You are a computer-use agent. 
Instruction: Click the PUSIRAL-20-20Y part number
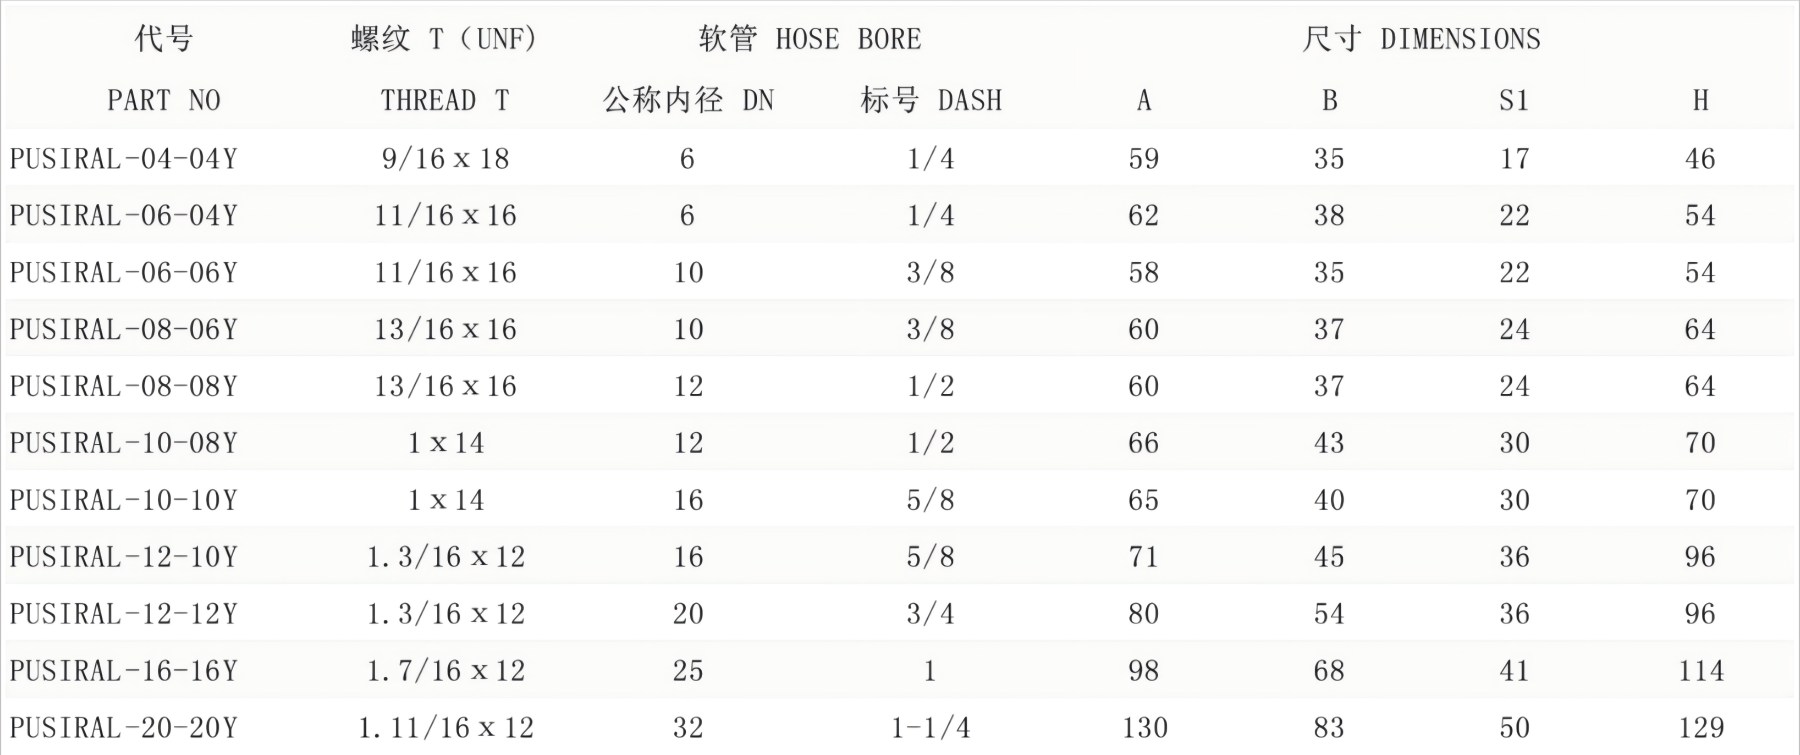click(x=123, y=728)
